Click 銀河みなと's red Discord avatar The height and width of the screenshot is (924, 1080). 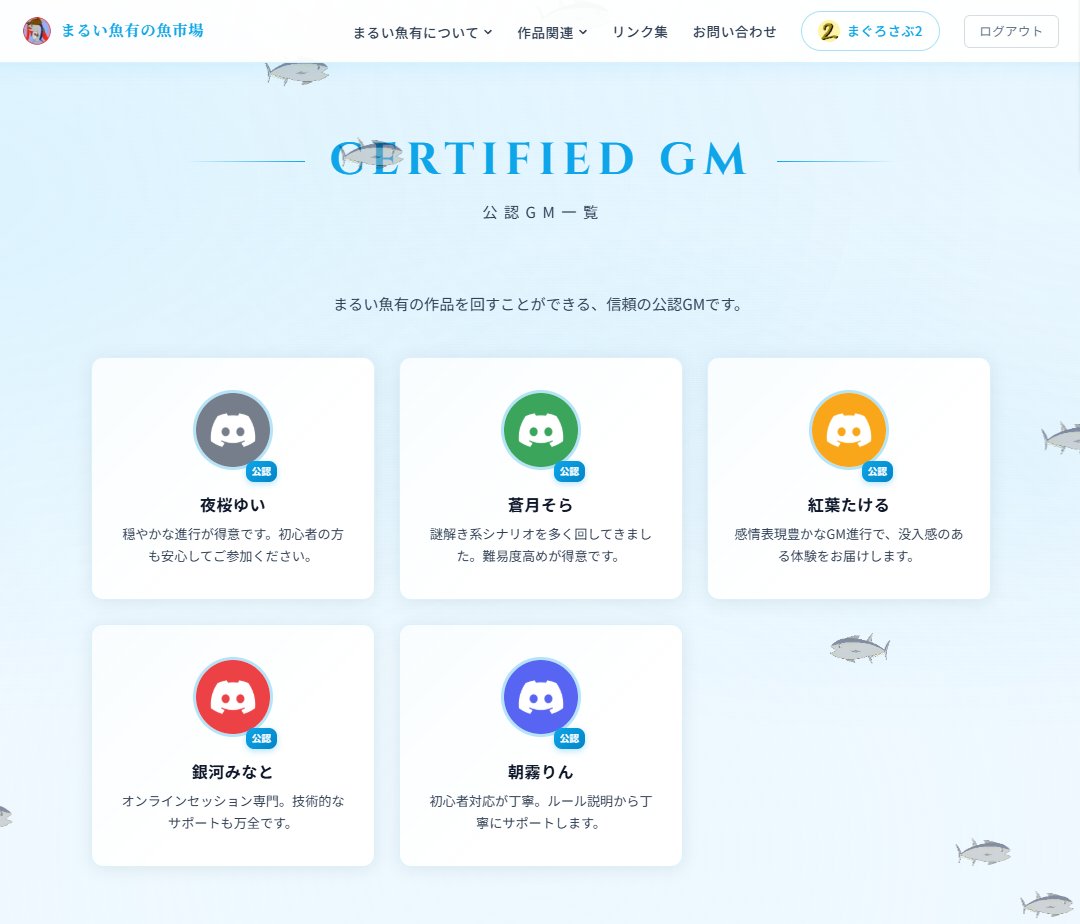pyautogui.click(x=233, y=697)
